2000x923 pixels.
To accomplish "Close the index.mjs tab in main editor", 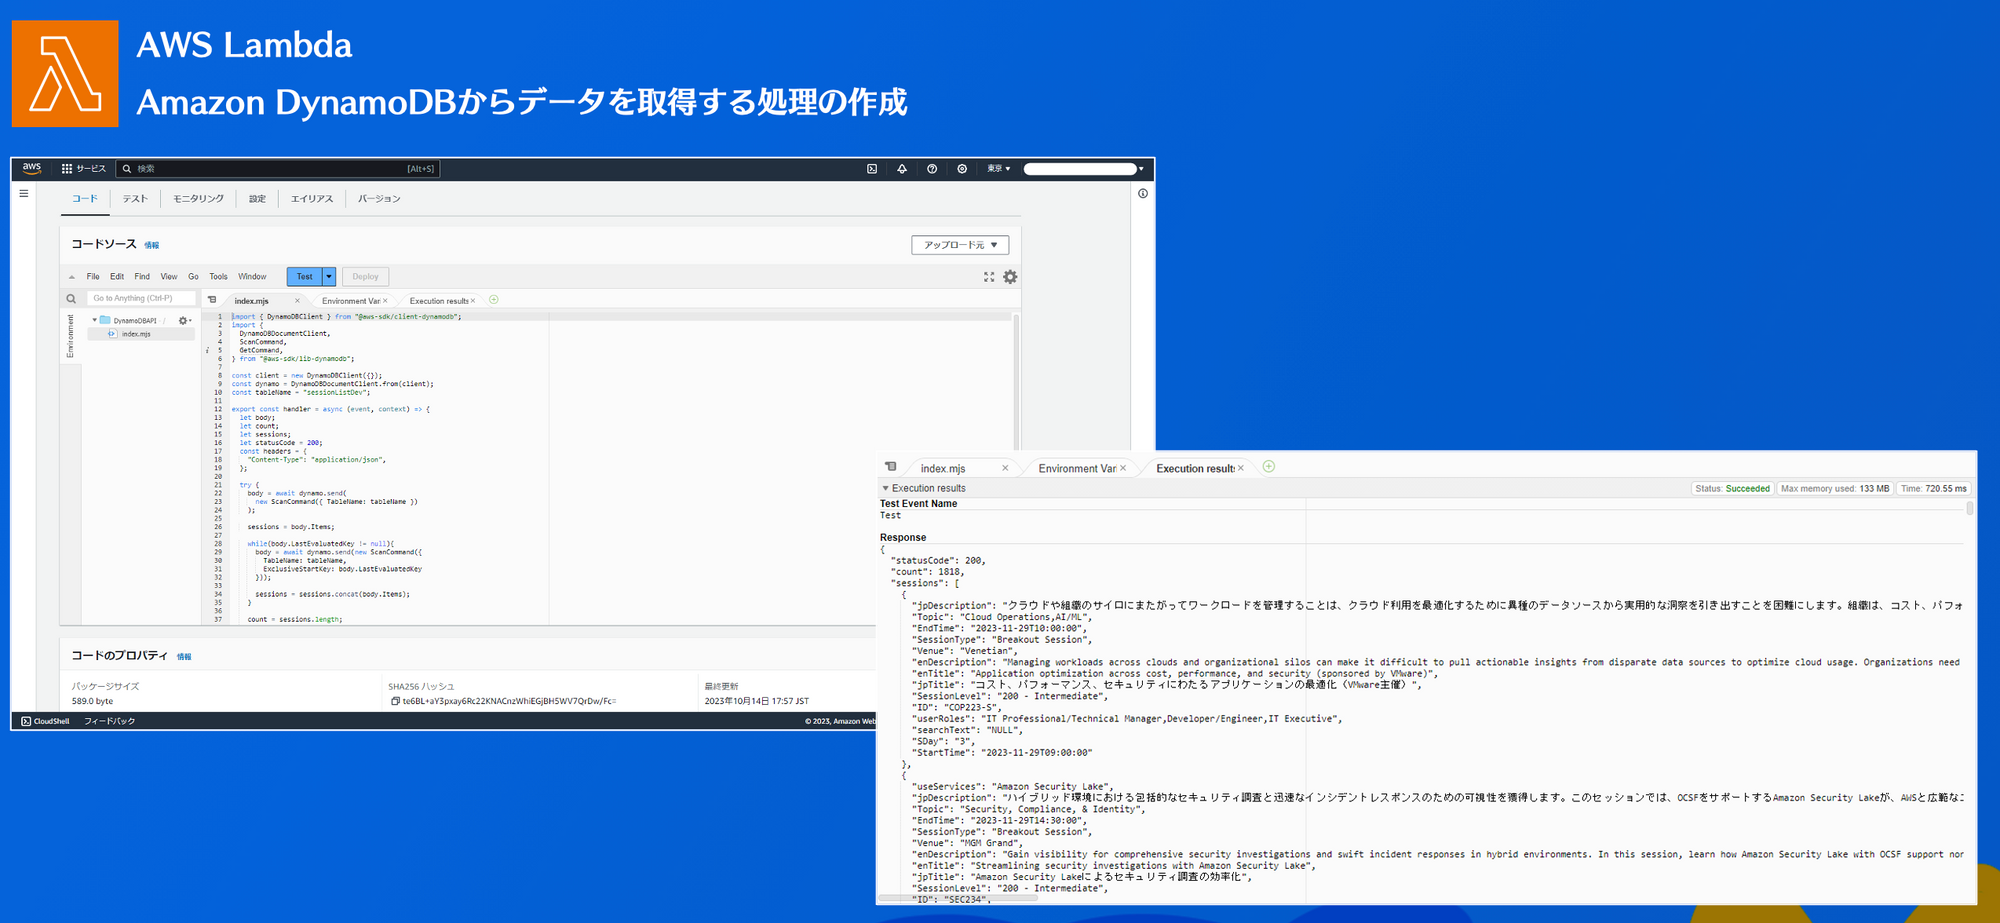I will point(297,301).
